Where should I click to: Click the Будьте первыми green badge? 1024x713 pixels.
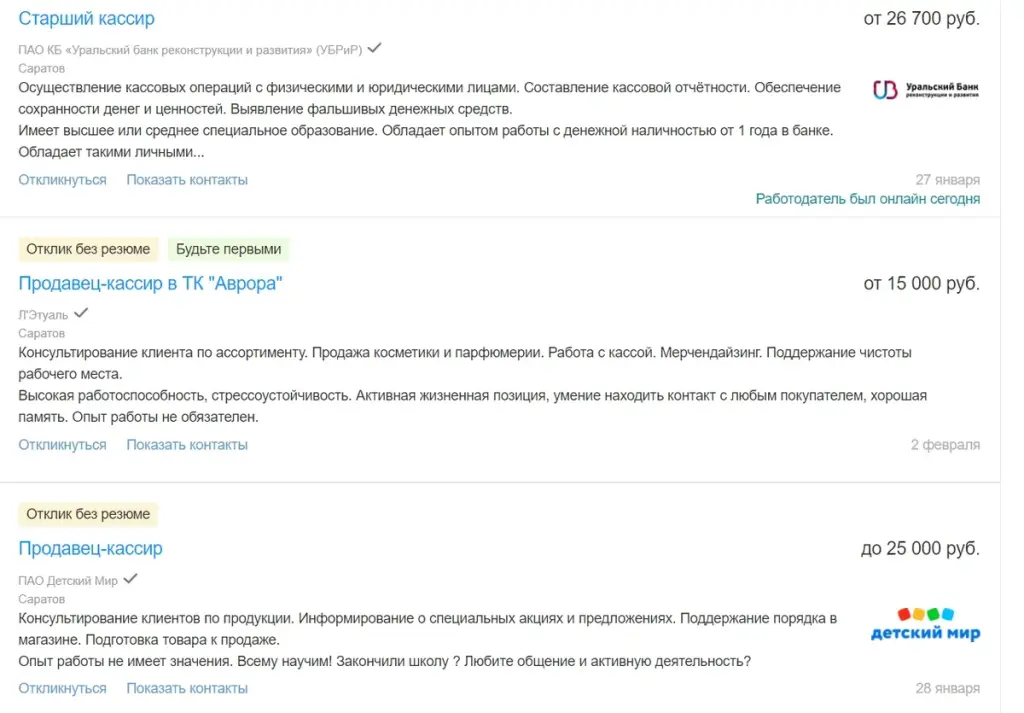(x=229, y=249)
